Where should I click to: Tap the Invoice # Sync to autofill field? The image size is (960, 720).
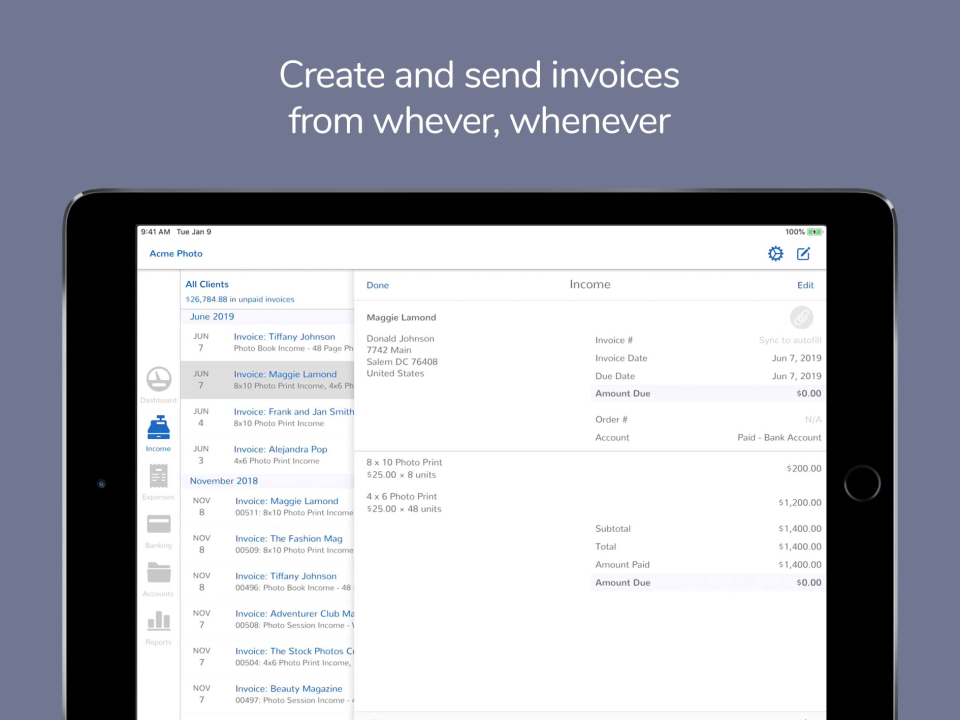pyautogui.click(x=708, y=340)
